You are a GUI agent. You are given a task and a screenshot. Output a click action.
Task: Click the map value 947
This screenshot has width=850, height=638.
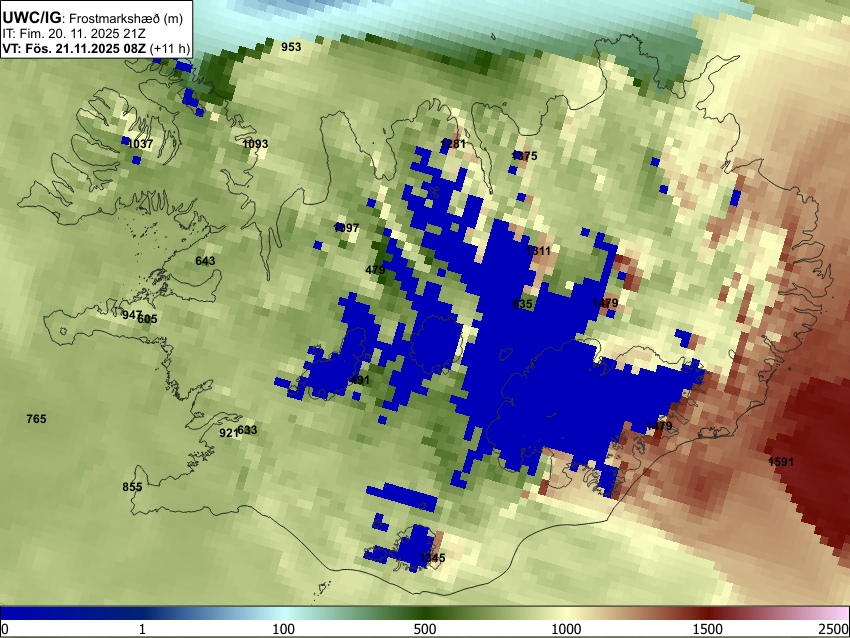coord(132,315)
